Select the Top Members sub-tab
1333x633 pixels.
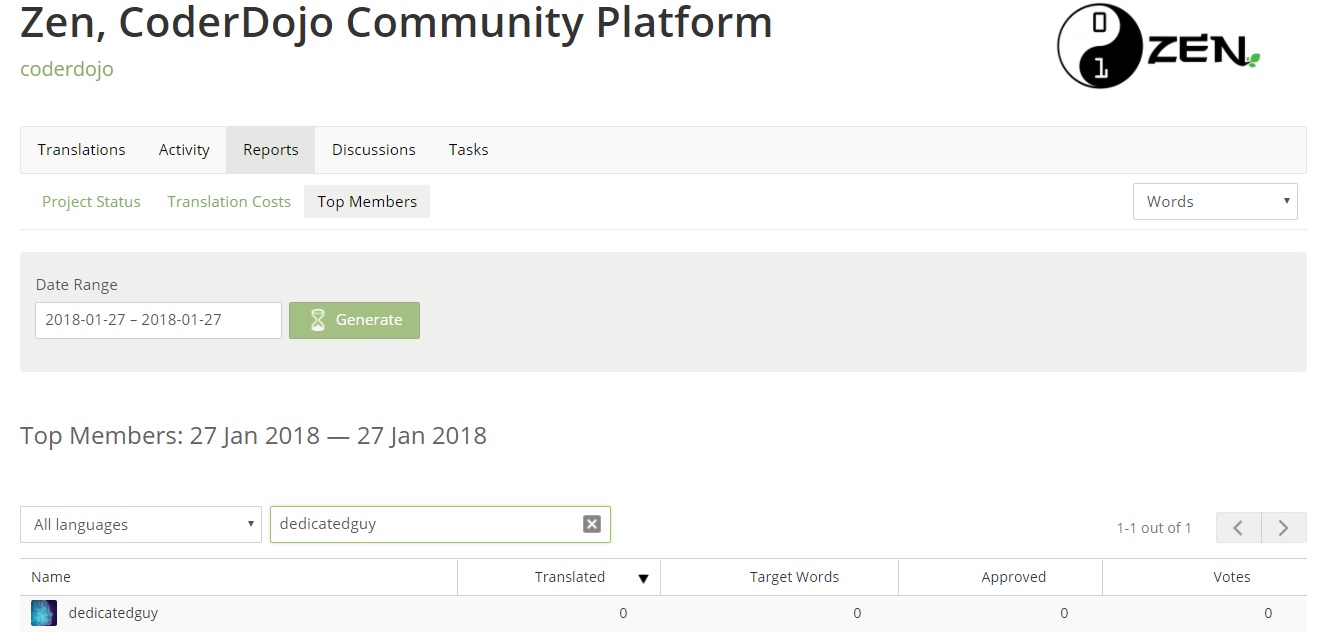click(x=367, y=201)
